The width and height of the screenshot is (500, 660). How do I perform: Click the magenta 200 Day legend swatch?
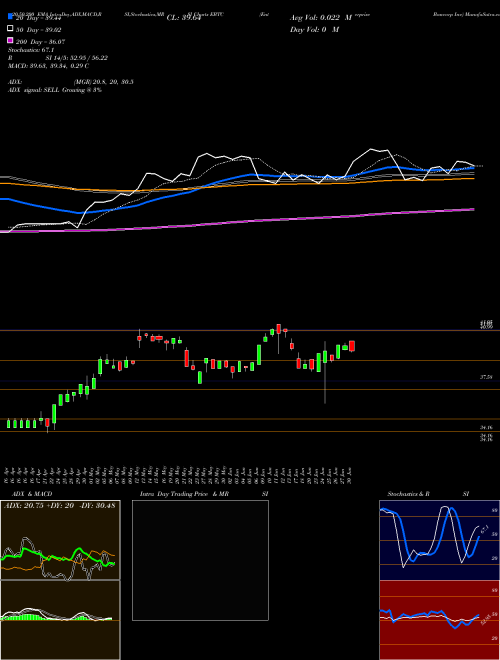(x=10, y=41)
